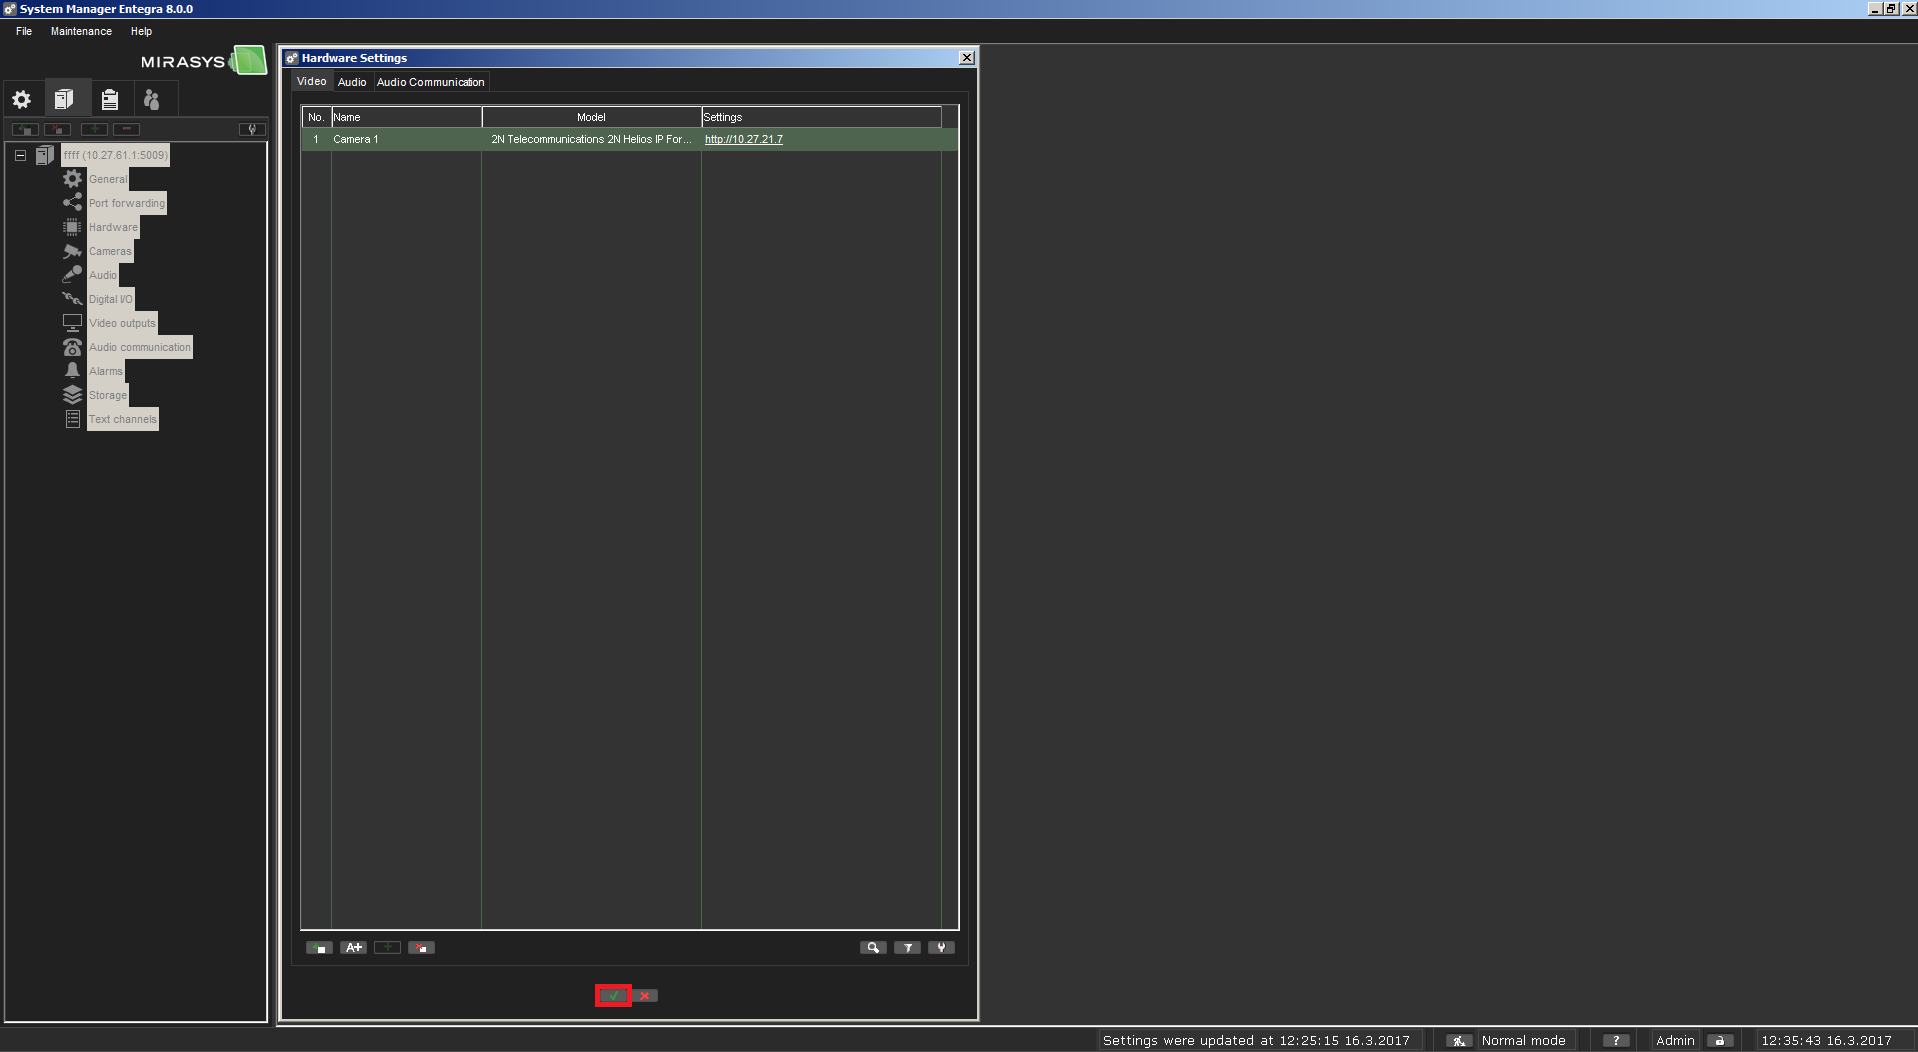The image size is (1918, 1052).
Task: Cancel changes with the red X button
Action: [645, 995]
